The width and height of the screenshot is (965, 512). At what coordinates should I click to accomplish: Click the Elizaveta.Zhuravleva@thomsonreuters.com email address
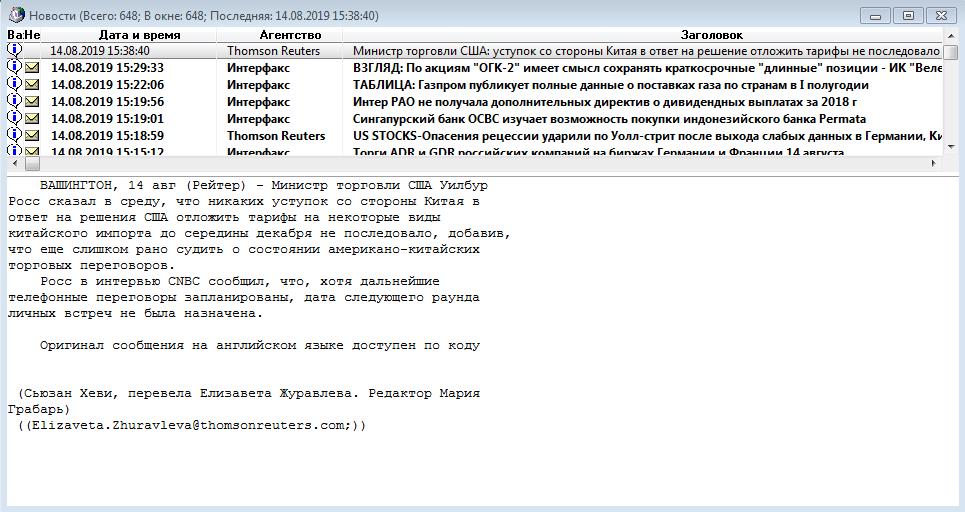pos(190,426)
